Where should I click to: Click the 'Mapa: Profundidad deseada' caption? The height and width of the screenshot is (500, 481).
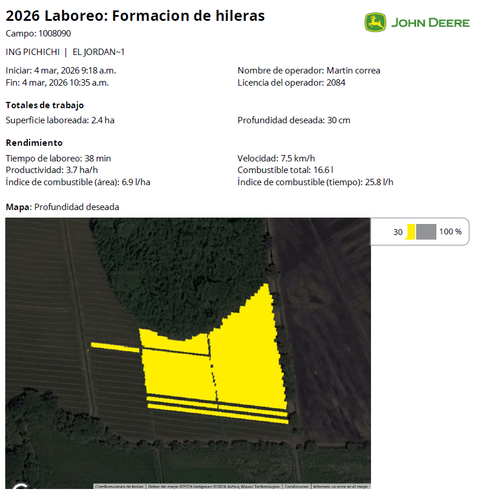click(62, 207)
